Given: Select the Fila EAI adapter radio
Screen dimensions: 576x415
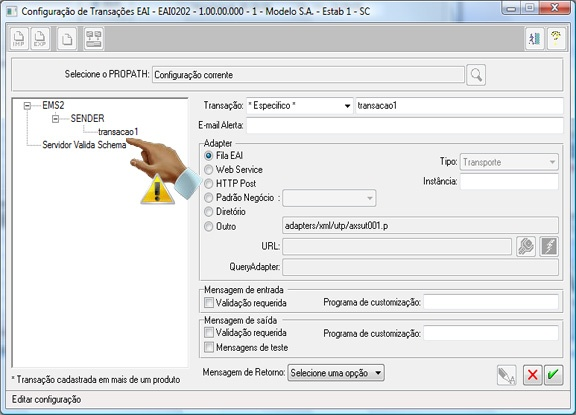Looking at the screenshot, I should point(209,156).
